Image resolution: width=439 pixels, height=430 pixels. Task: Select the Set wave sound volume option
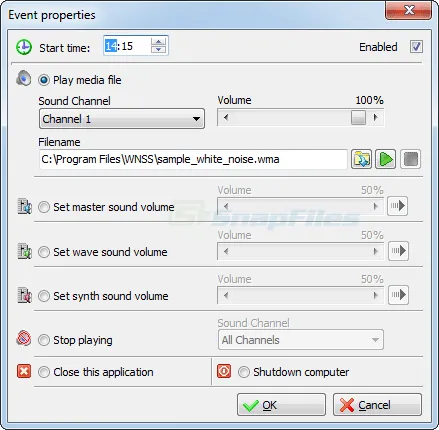44,252
